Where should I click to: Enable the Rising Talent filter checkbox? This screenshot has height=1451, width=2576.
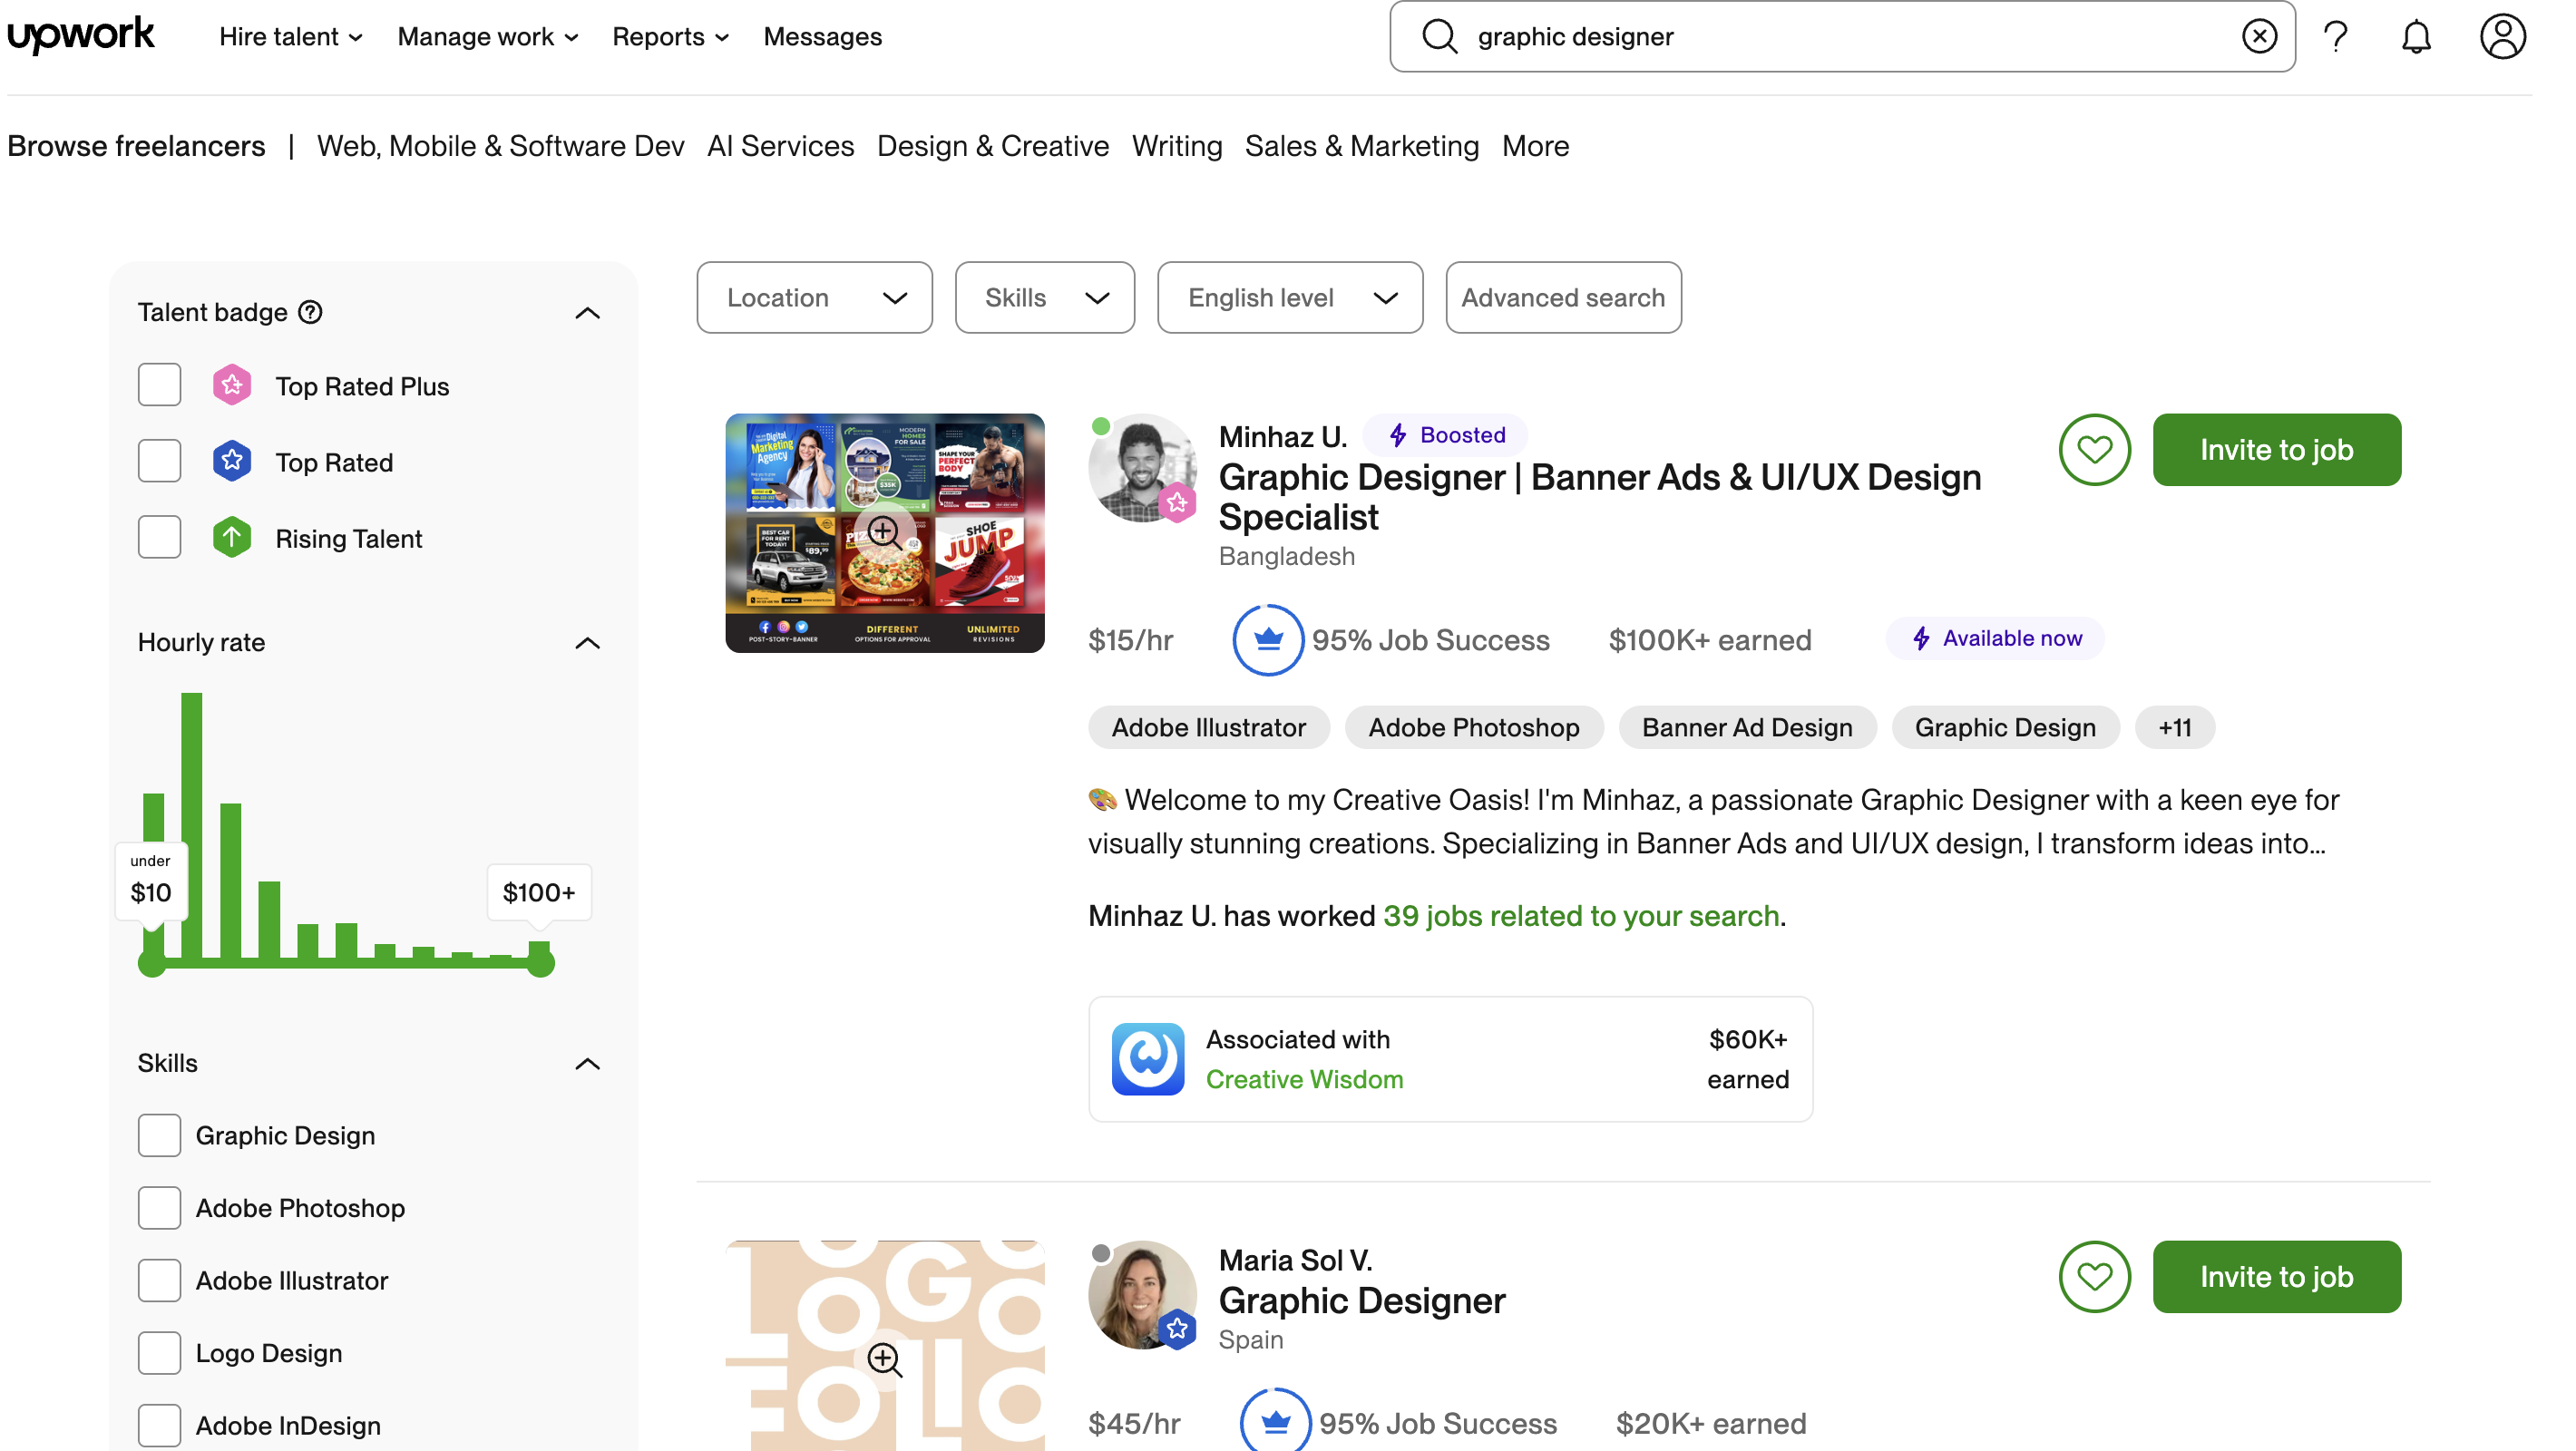(x=159, y=538)
